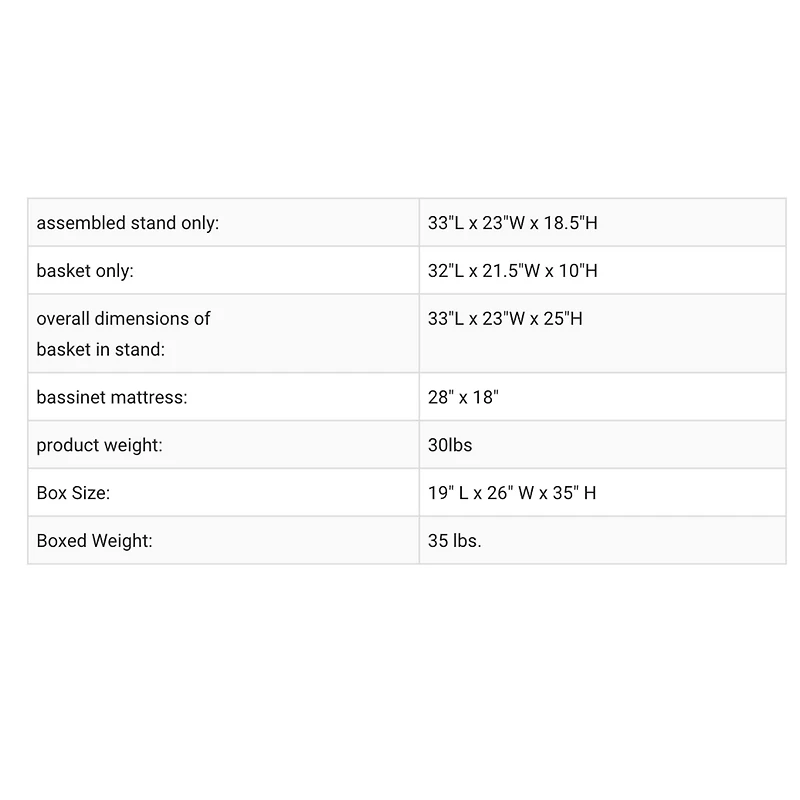Select the 35 lbs. boxed weight value
Image resolution: width=800 pixels, height=800 pixels.
click(454, 541)
